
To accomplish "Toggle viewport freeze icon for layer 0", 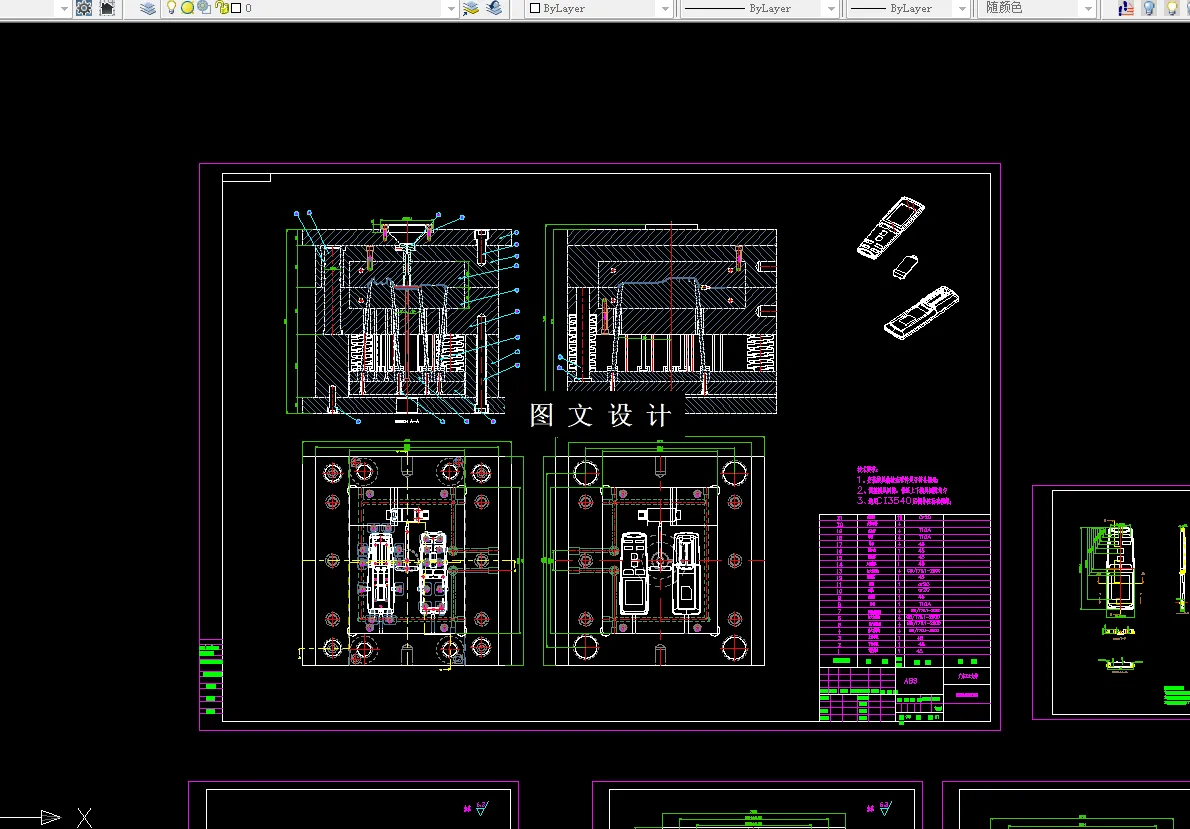I will 203,8.
